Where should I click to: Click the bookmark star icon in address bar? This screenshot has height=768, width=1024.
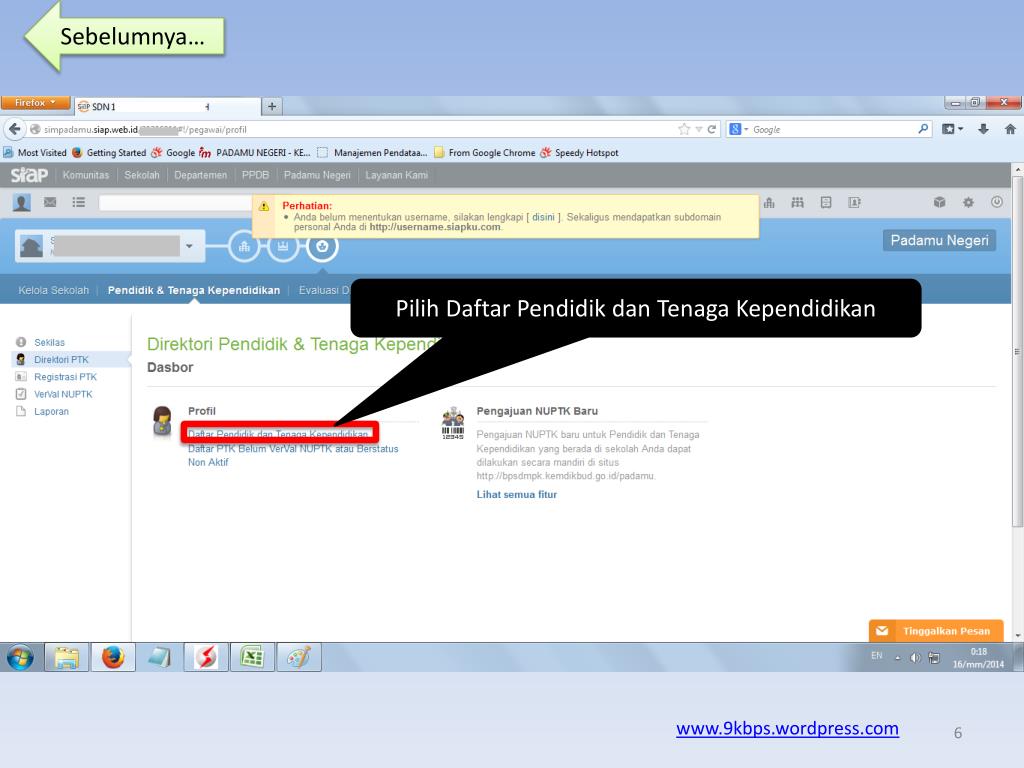(x=684, y=129)
